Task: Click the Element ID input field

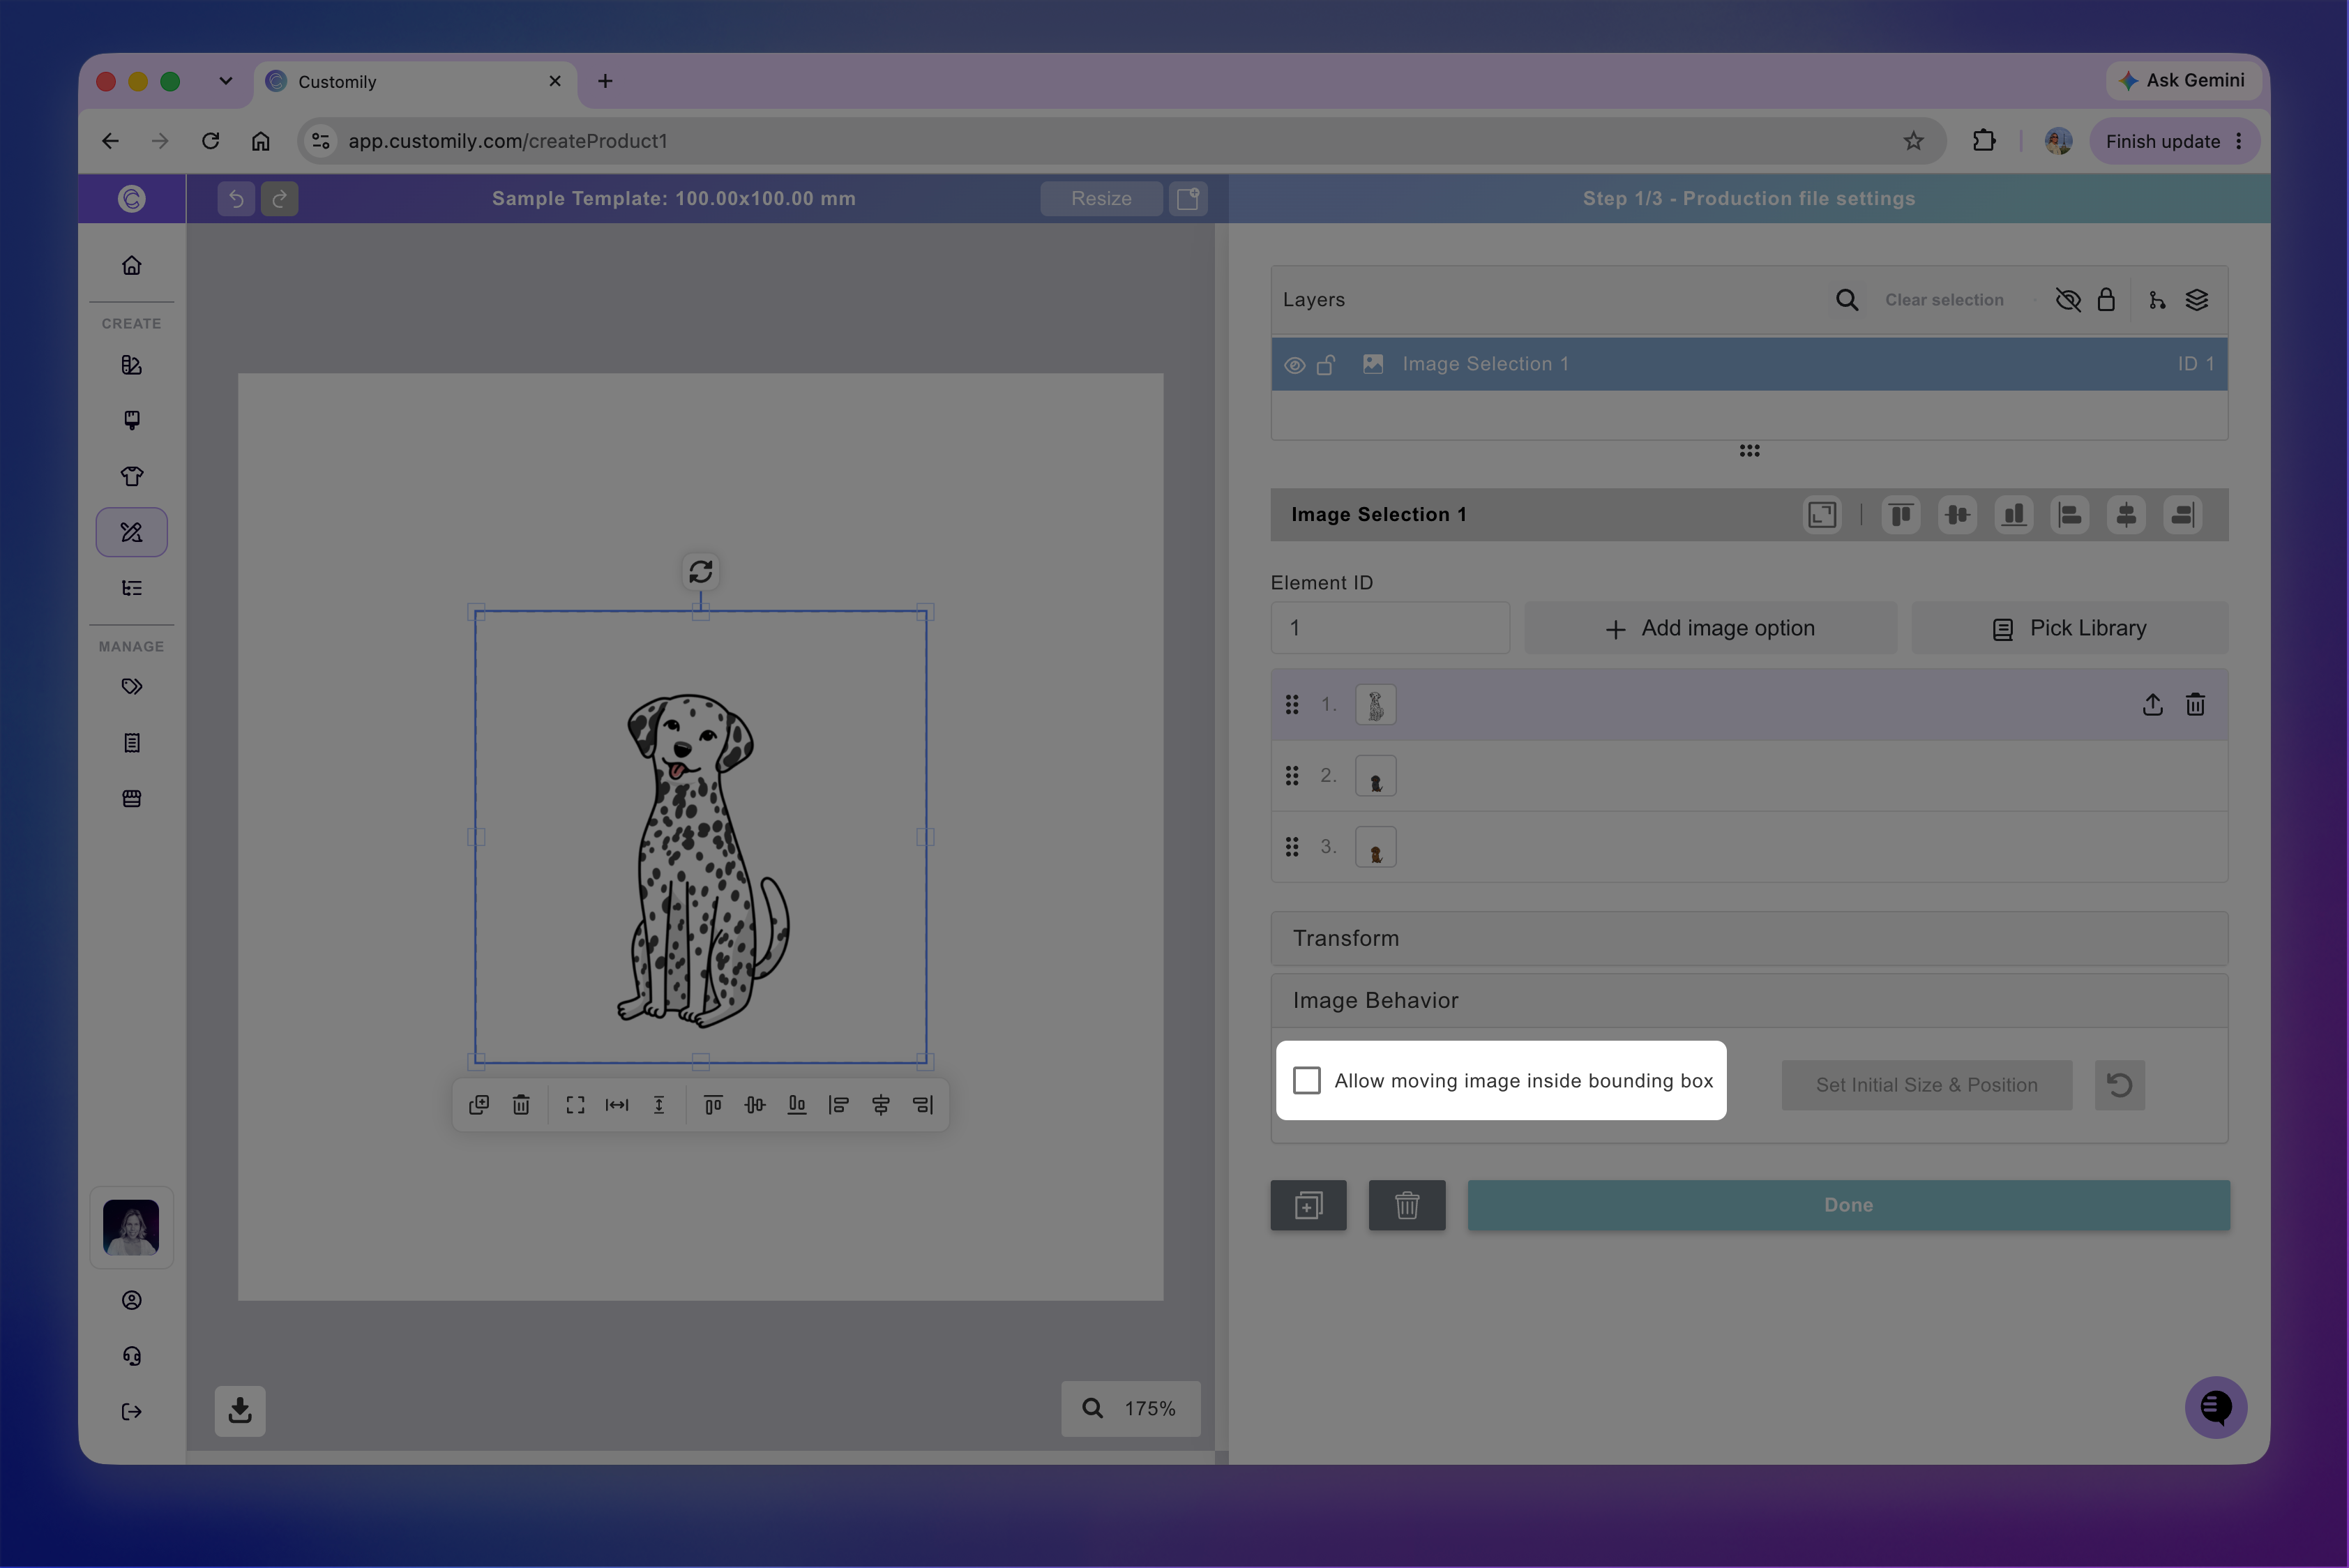Action: coord(1390,628)
